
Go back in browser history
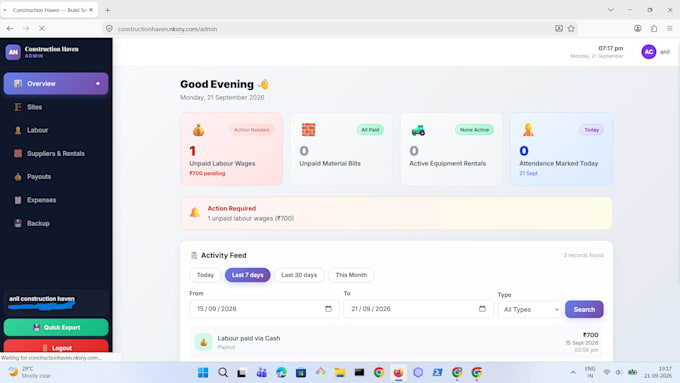pyautogui.click(x=10, y=29)
